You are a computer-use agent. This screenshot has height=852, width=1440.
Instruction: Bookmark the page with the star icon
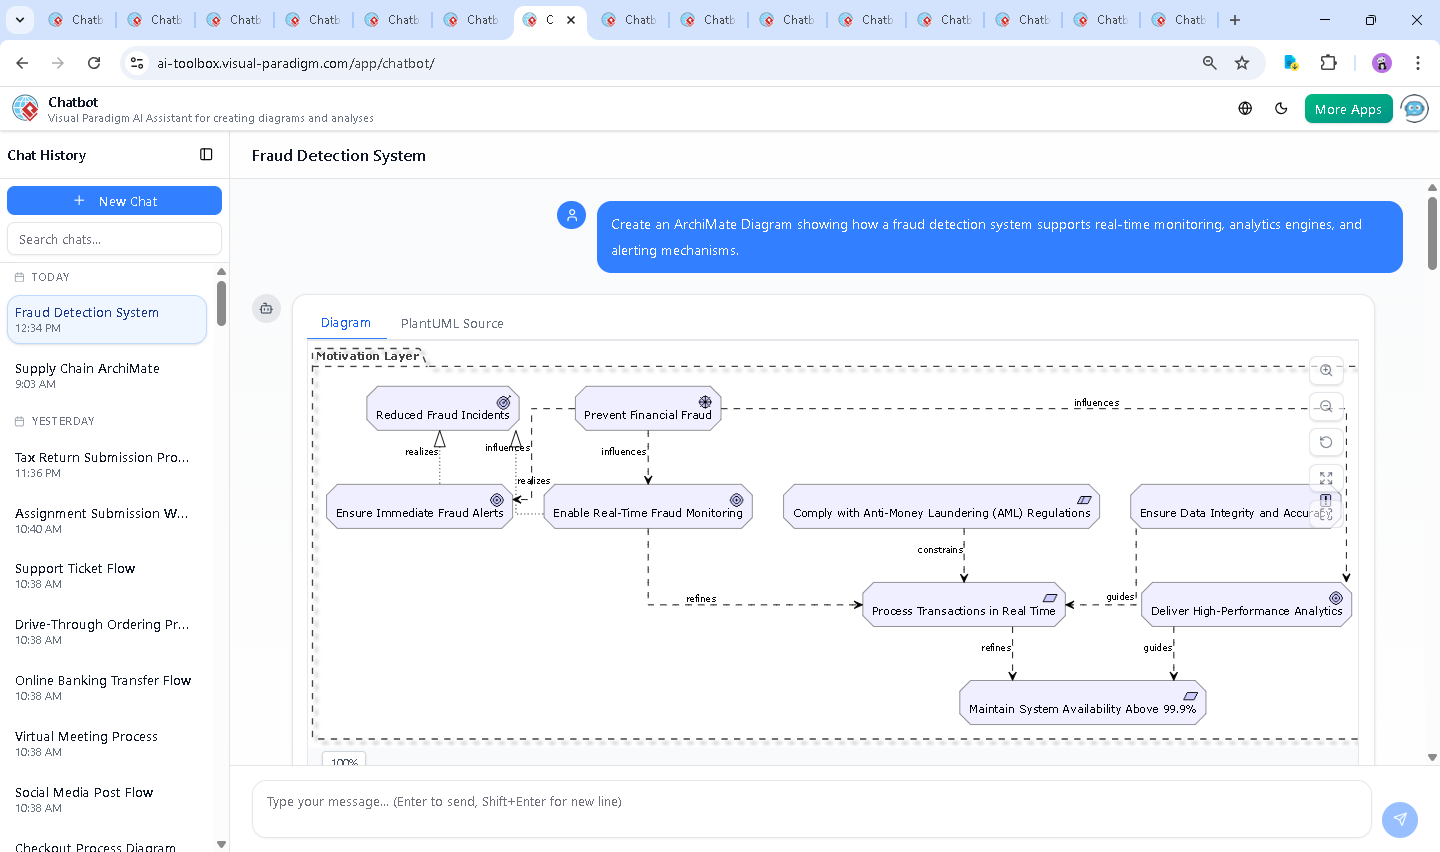(x=1242, y=62)
